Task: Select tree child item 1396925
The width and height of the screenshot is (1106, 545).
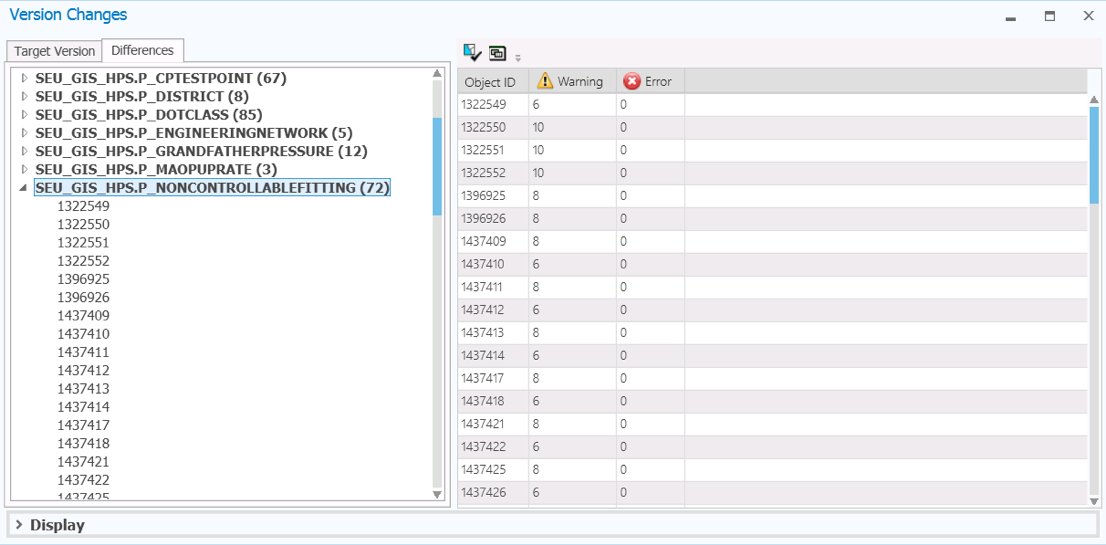Action: [x=83, y=279]
